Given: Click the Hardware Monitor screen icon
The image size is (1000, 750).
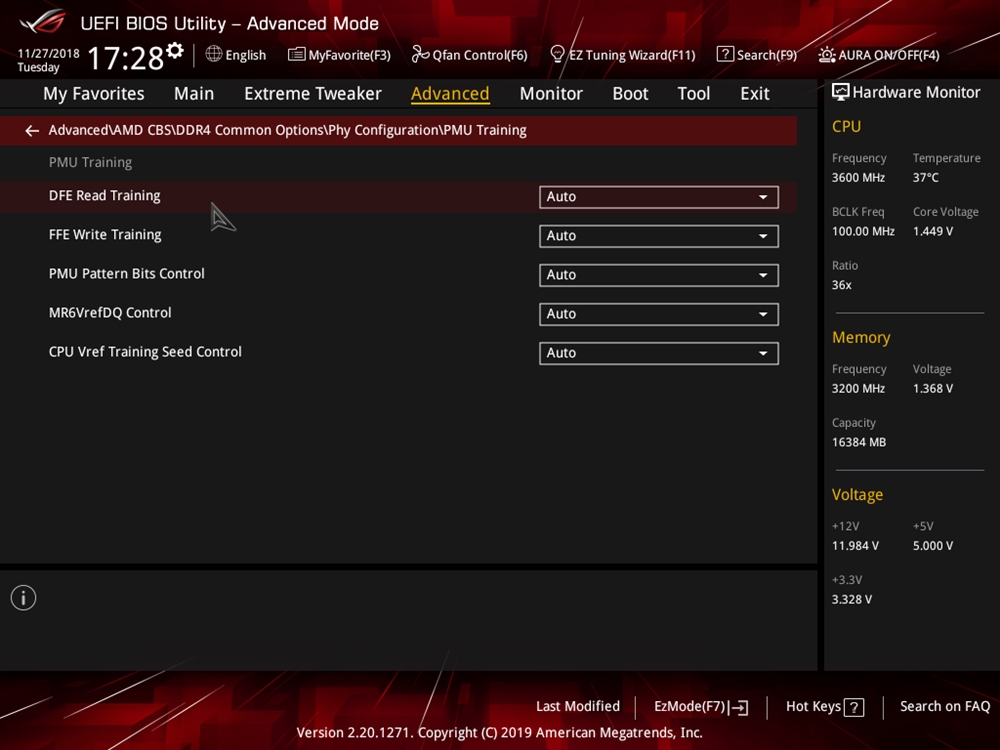Looking at the screenshot, I should click(x=841, y=92).
